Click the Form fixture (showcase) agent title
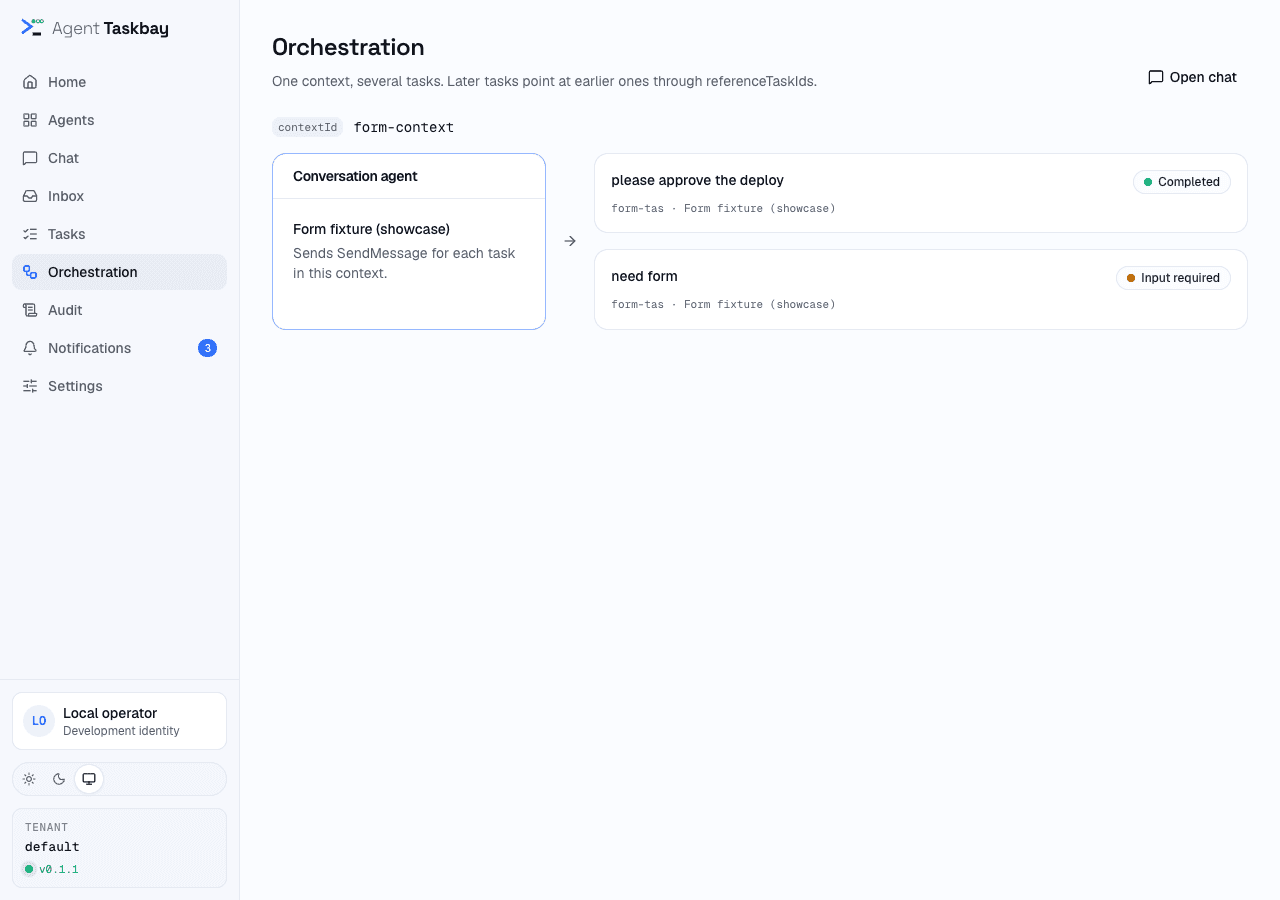This screenshot has width=1280, height=900. point(371,229)
